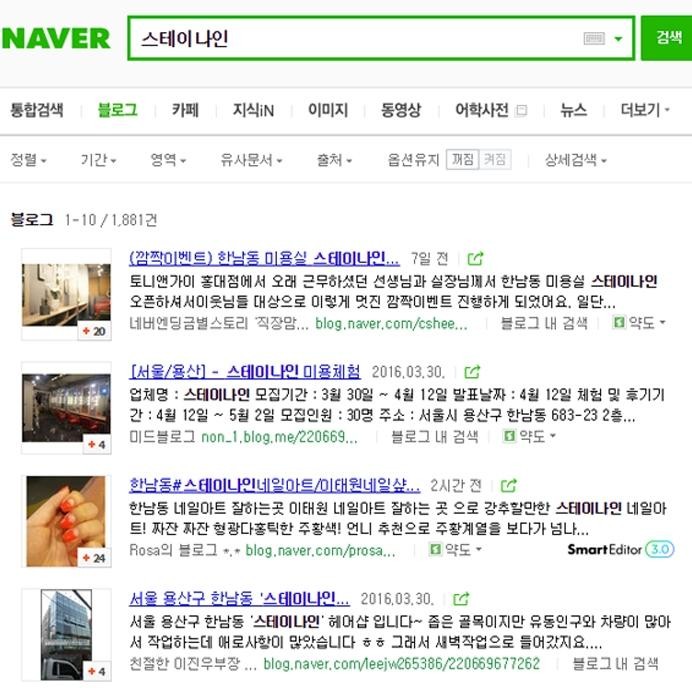Click the 약도 map icon in Rosa의 블로그 result
The height and width of the screenshot is (692, 692).
tap(435, 549)
